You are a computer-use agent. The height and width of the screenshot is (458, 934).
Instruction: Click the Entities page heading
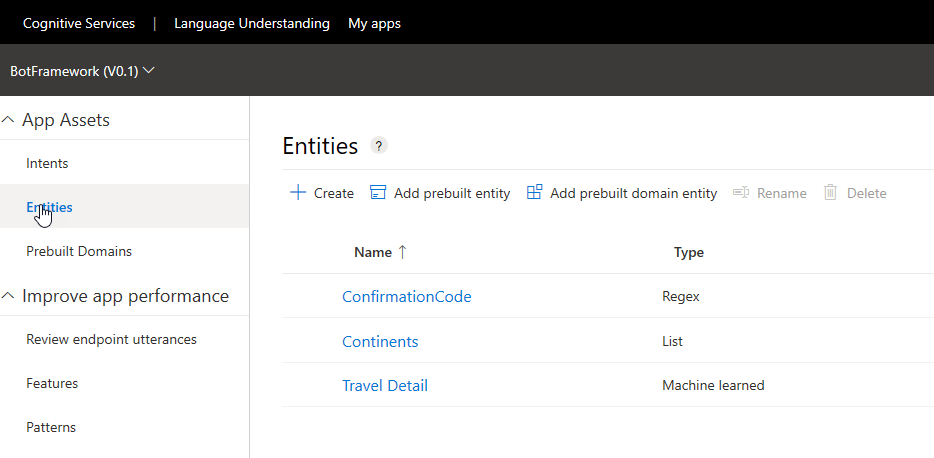point(320,146)
